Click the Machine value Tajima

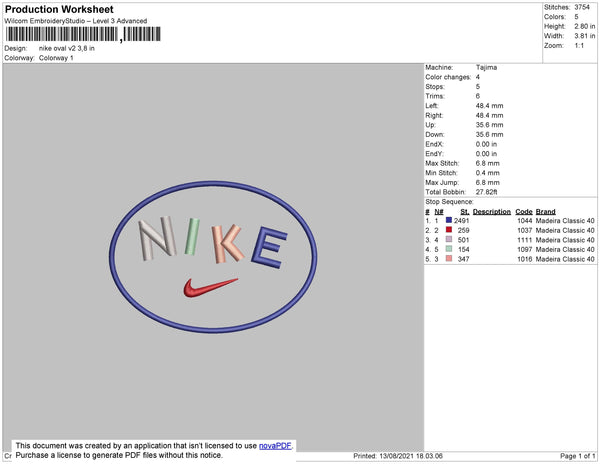point(486,67)
